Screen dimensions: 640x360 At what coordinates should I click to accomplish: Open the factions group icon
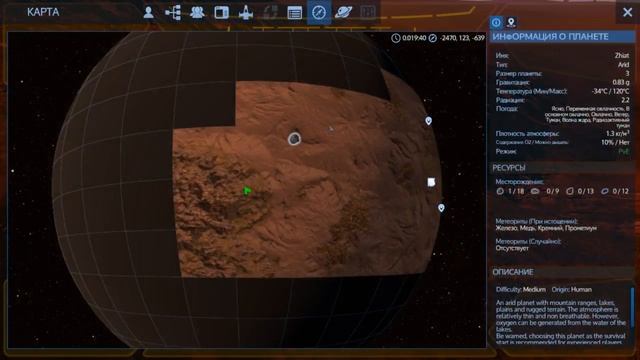pyautogui.click(x=197, y=12)
